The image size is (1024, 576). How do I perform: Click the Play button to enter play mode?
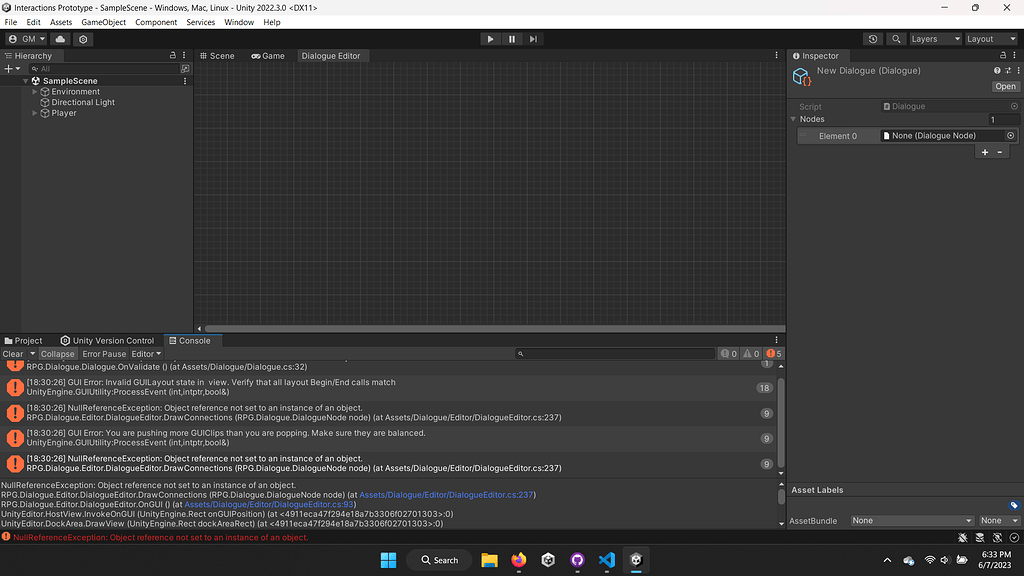tap(490, 39)
